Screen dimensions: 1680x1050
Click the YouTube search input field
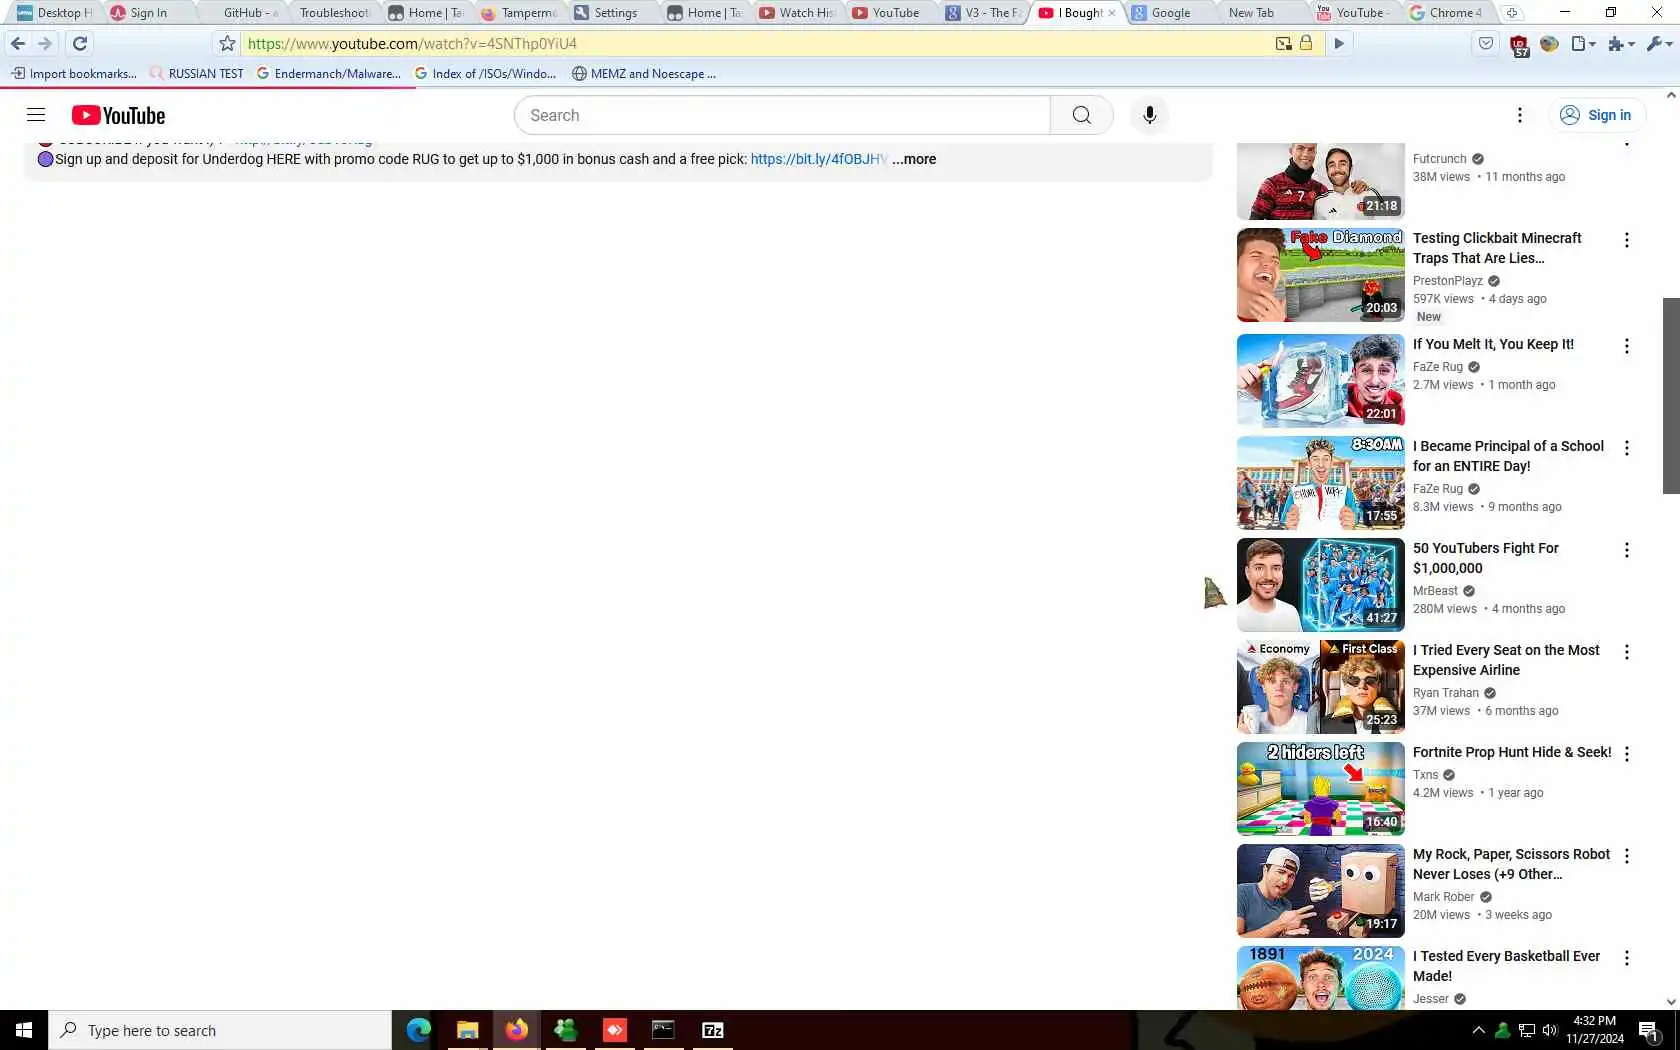click(x=782, y=115)
